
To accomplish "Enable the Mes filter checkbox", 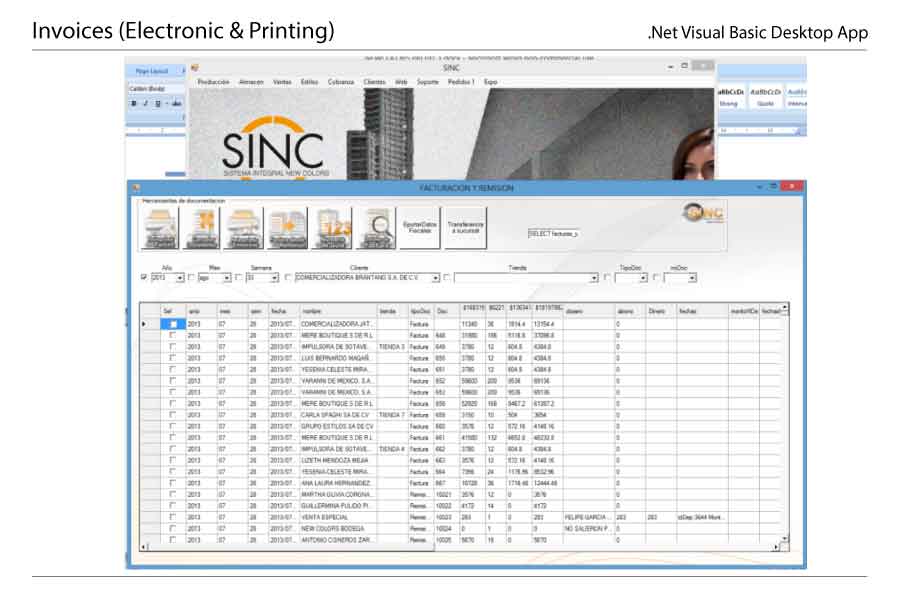I will point(191,277).
